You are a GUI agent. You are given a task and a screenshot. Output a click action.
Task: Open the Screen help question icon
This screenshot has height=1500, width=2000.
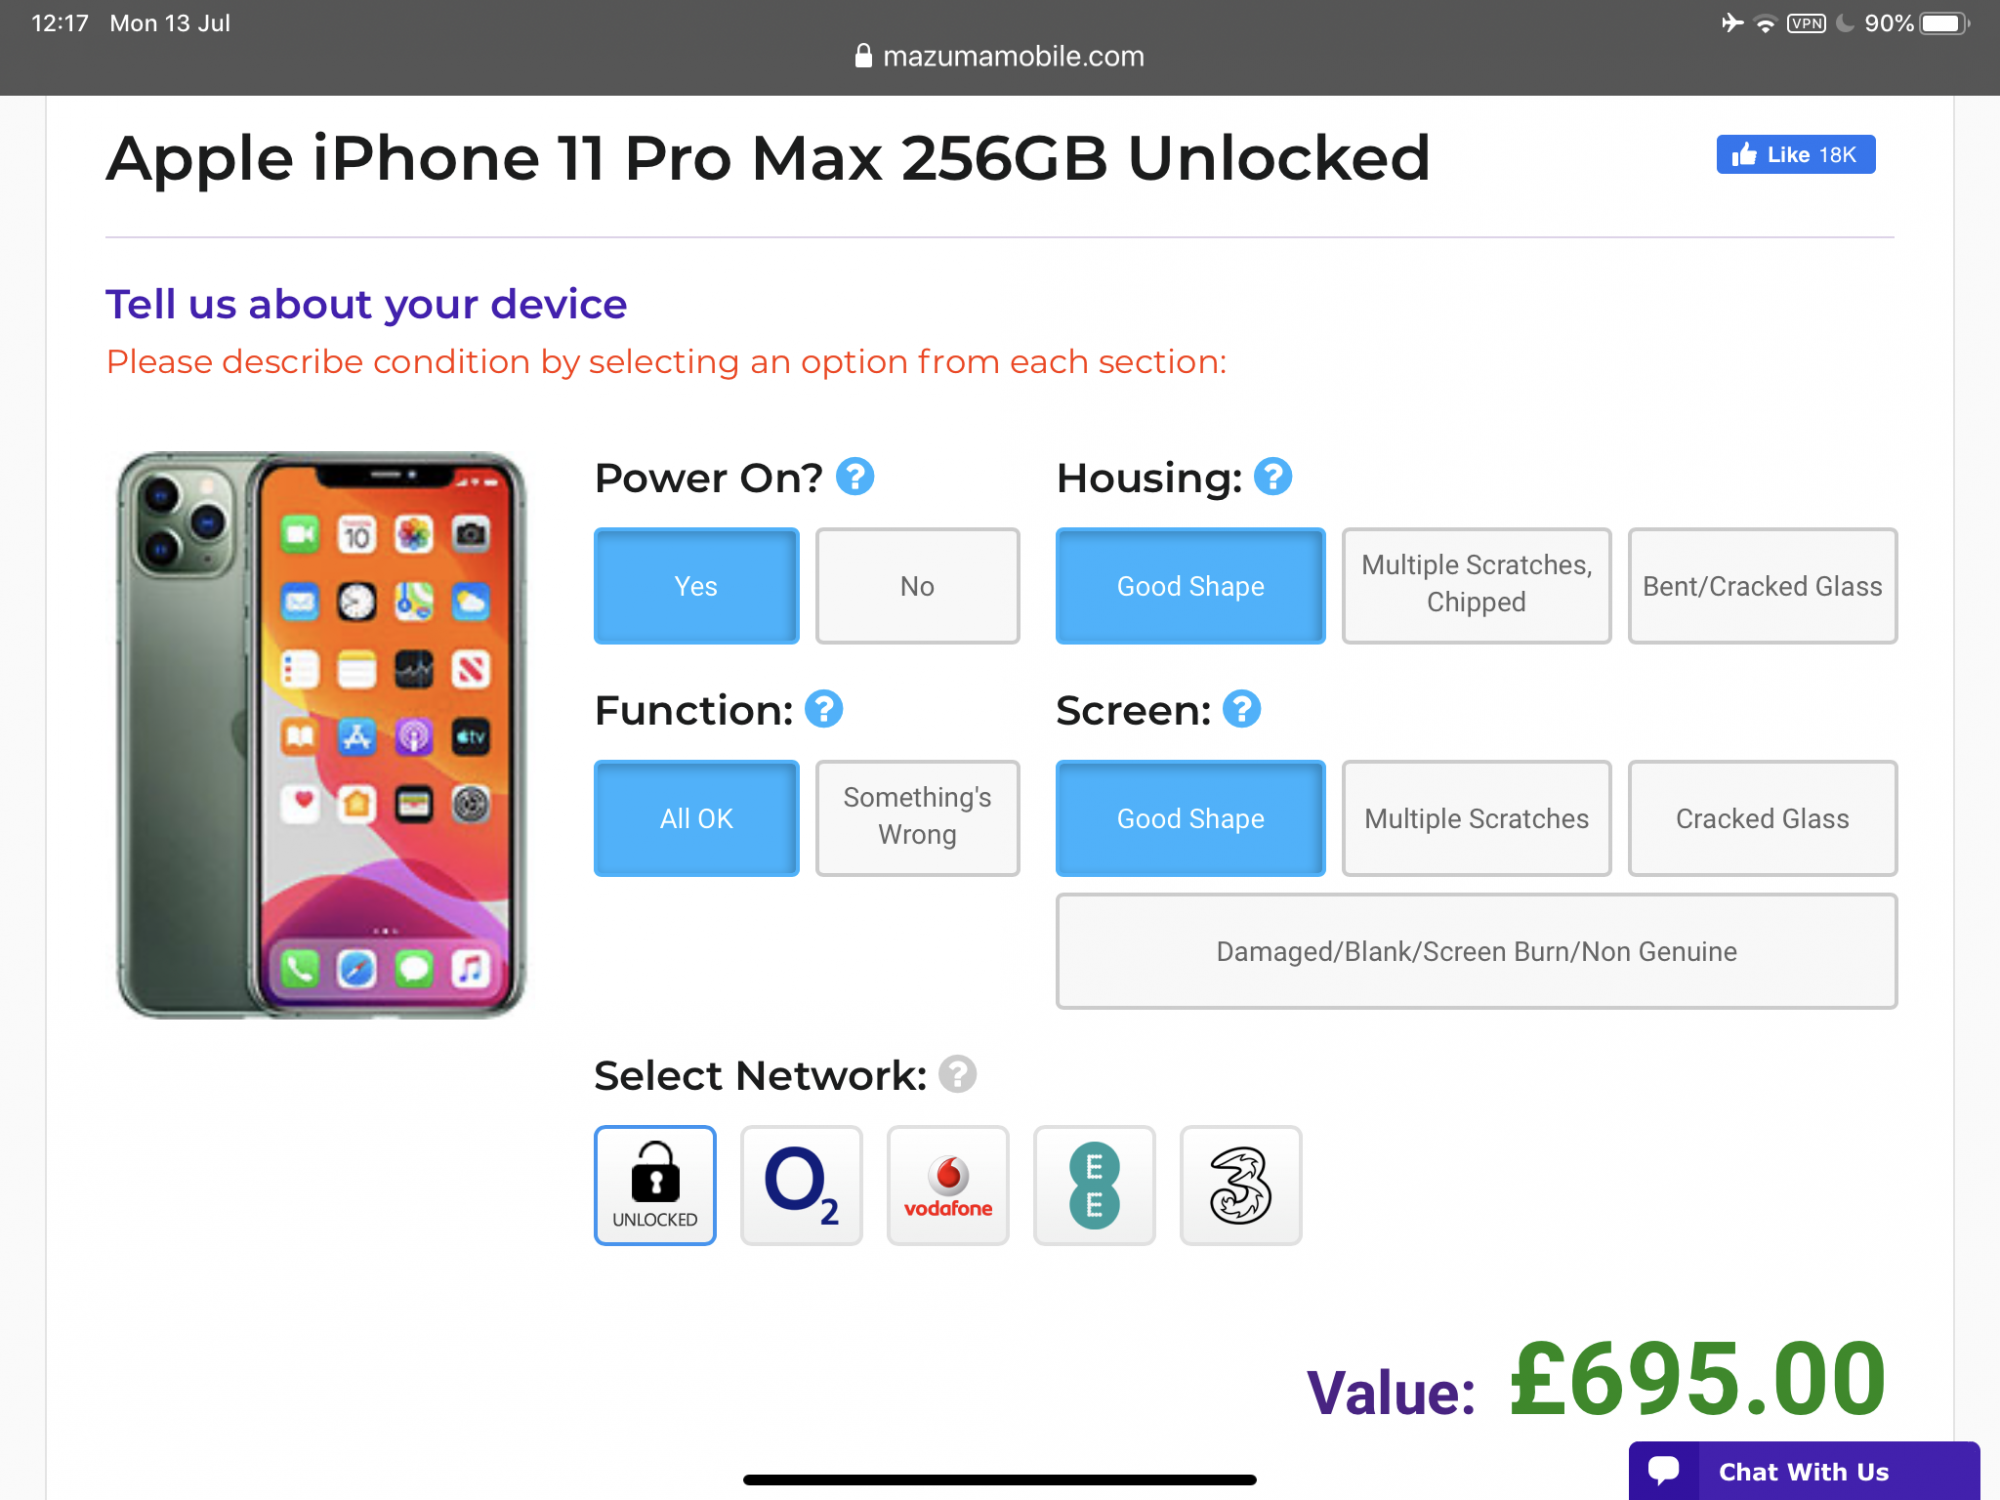tap(1242, 709)
